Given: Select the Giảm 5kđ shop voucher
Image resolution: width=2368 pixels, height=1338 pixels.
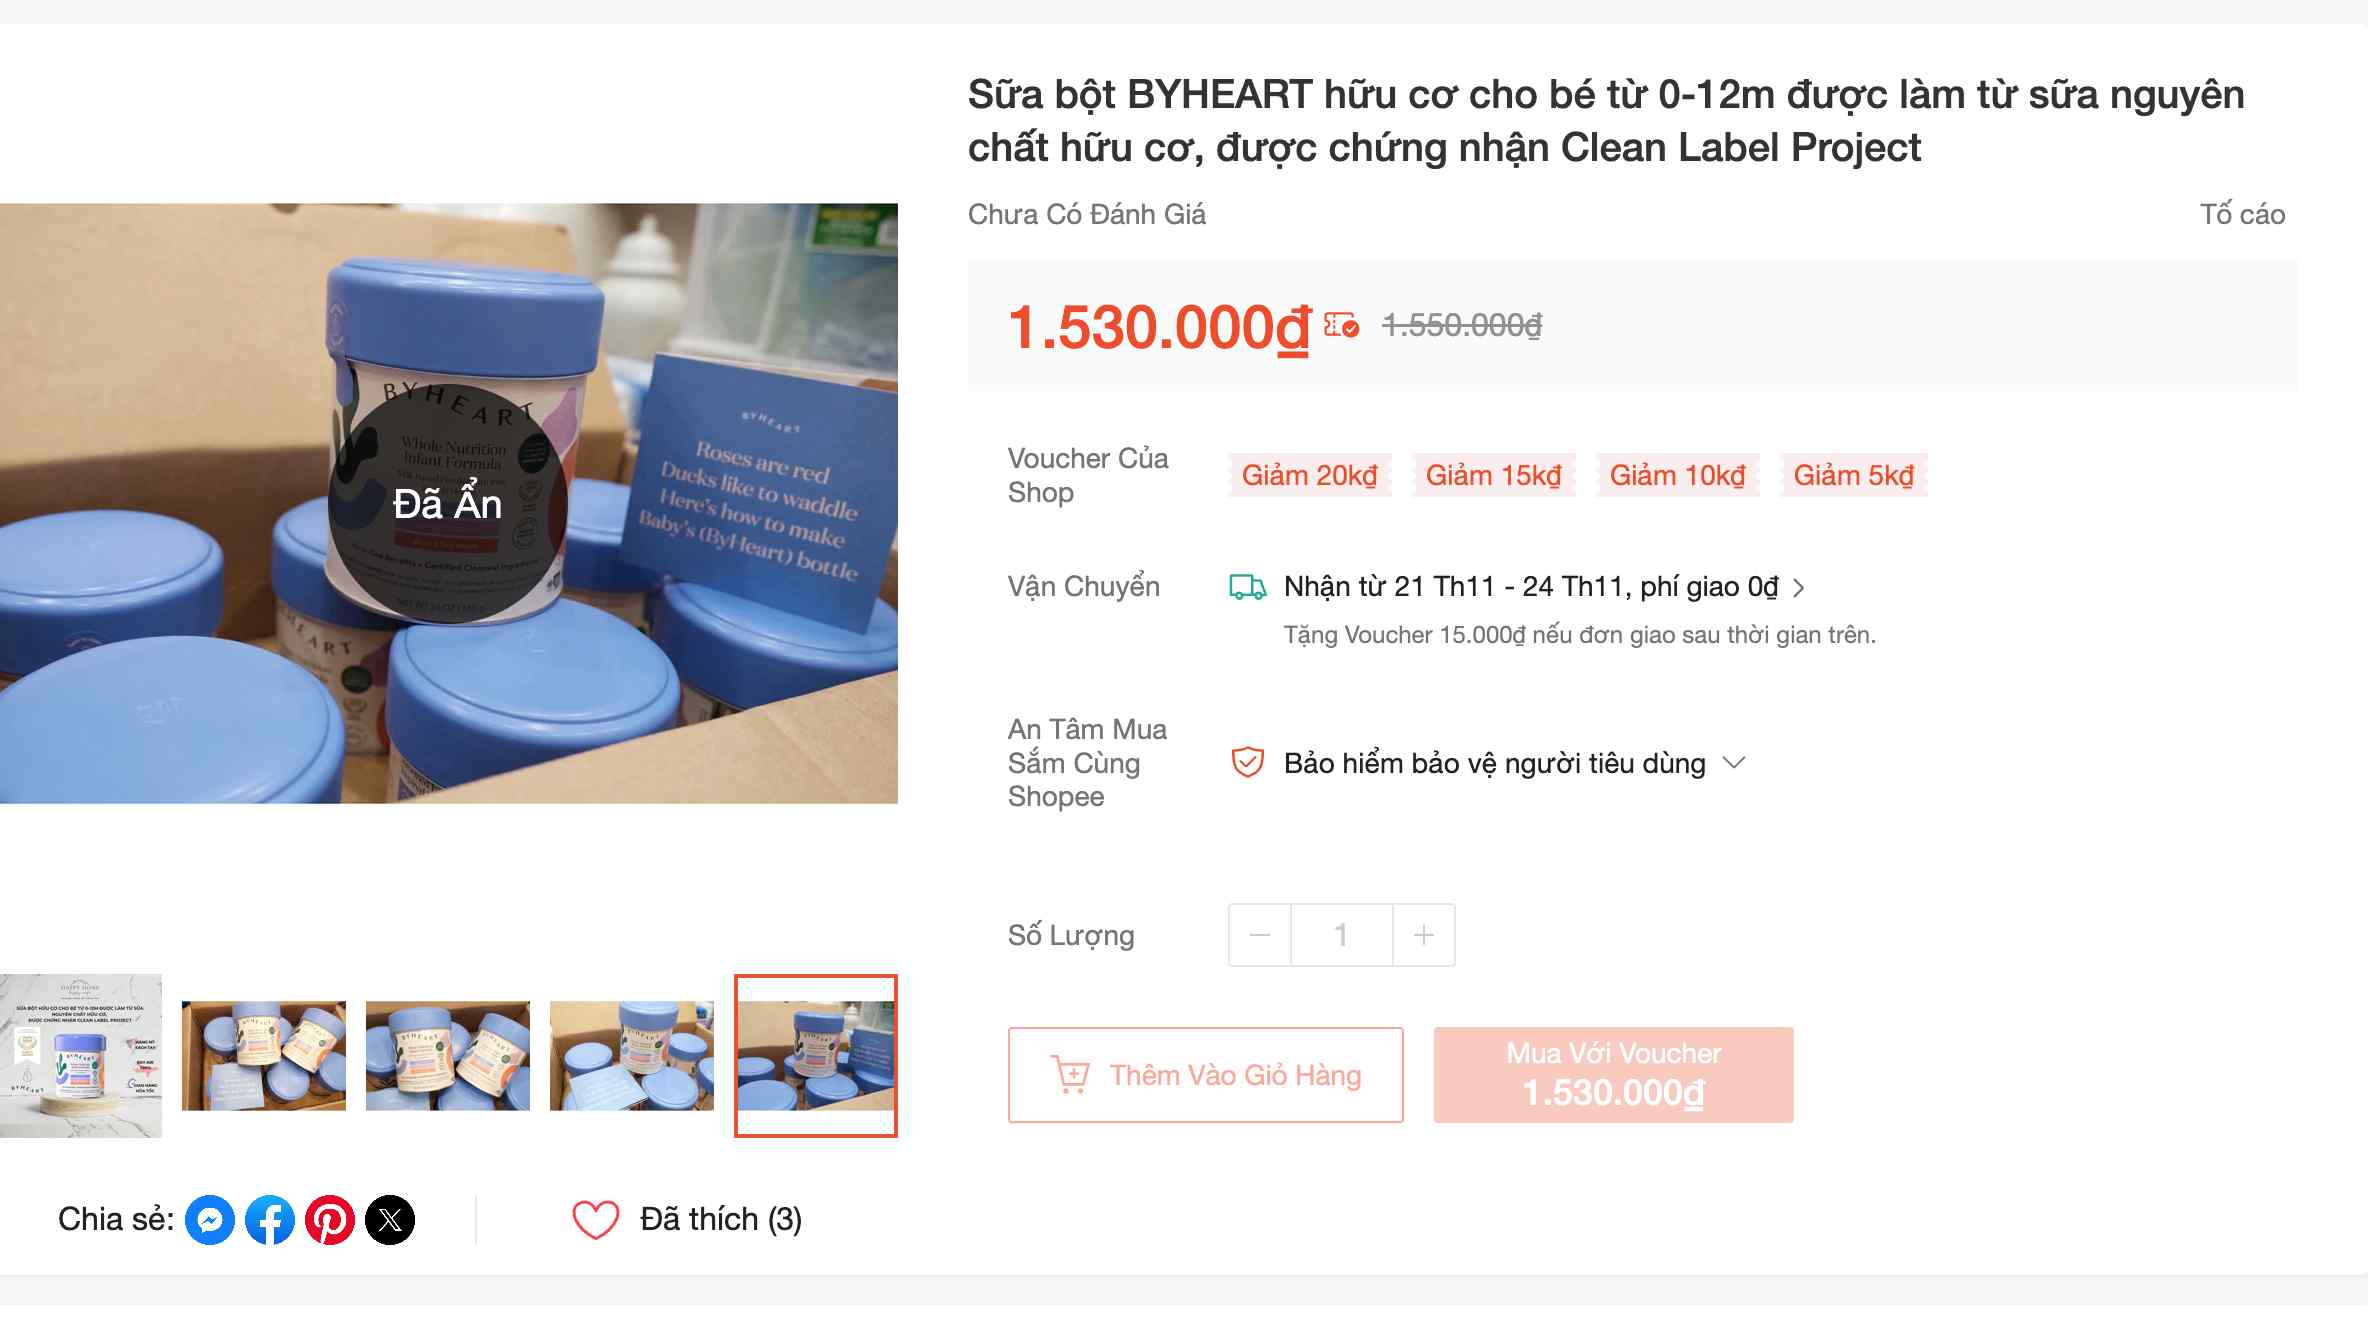Looking at the screenshot, I should [x=1853, y=475].
